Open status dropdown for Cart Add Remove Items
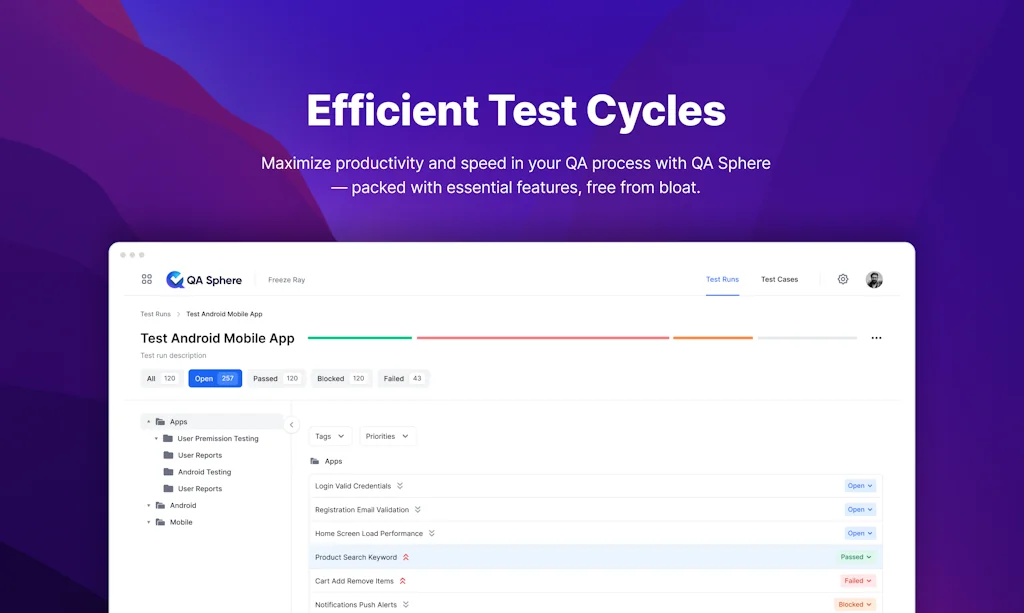The height and width of the screenshot is (613, 1024). (x=858, y=581)
